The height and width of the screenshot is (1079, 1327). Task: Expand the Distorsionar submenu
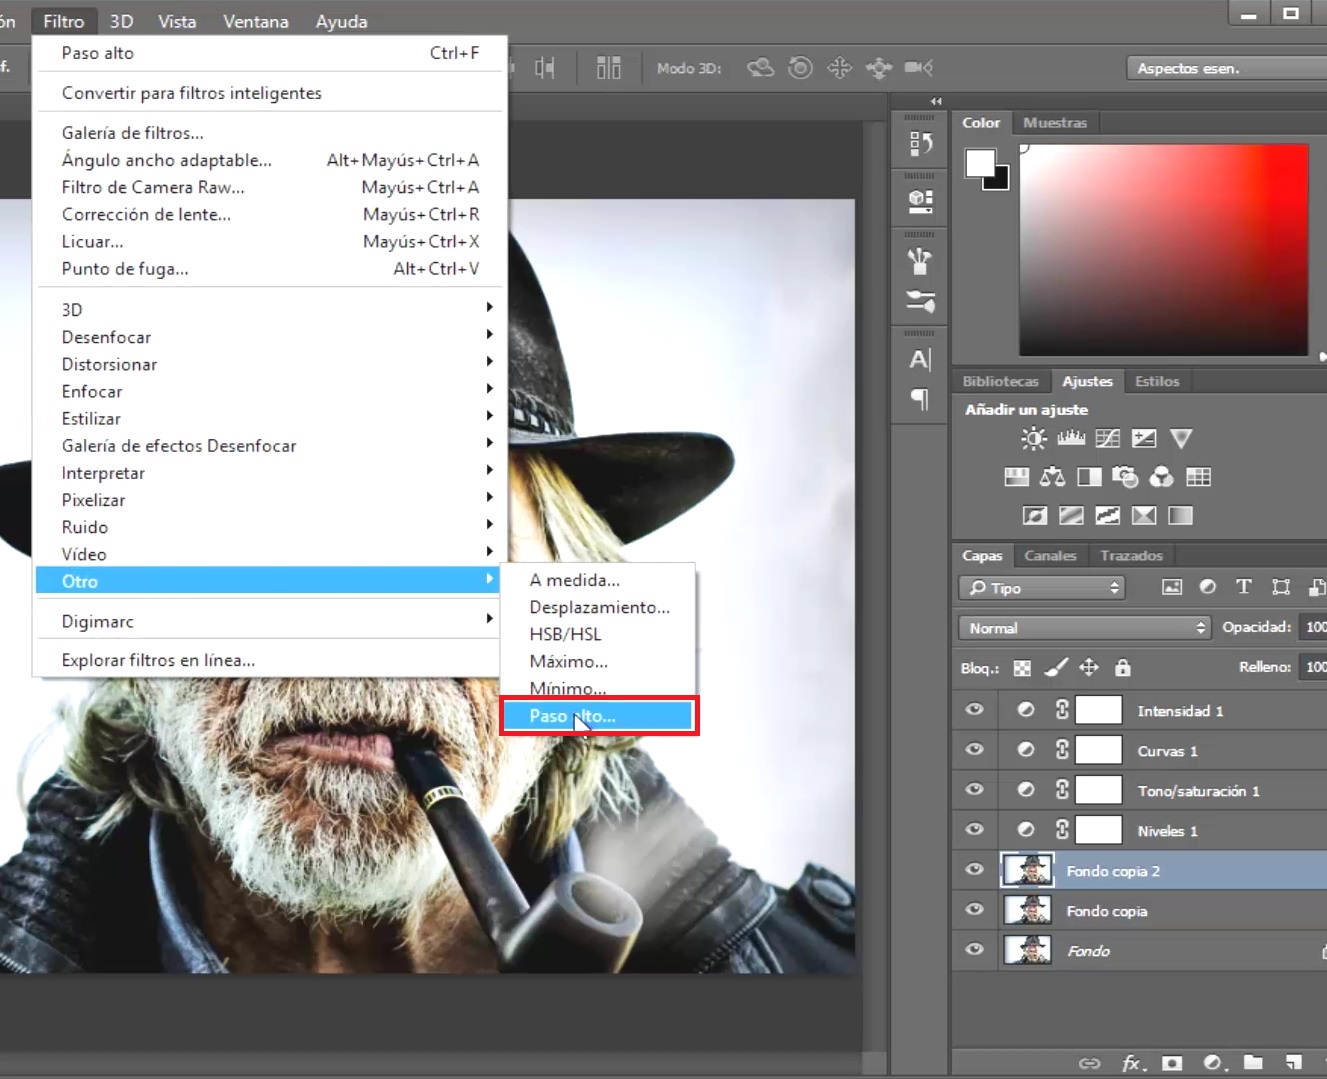coord(270,364)
